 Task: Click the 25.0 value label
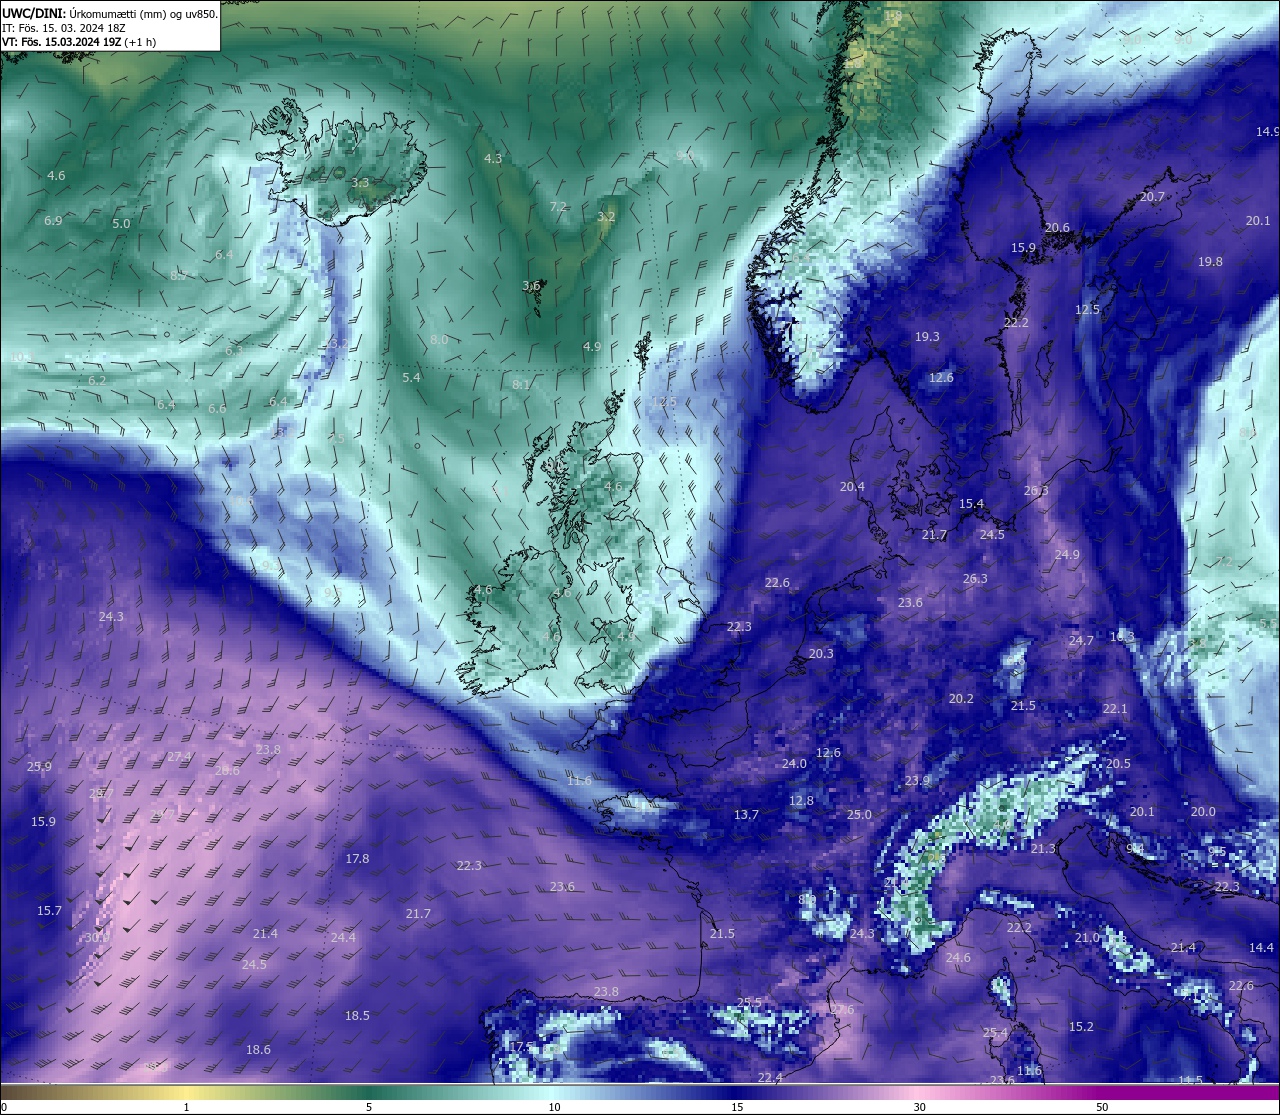[x=860, y=814]
